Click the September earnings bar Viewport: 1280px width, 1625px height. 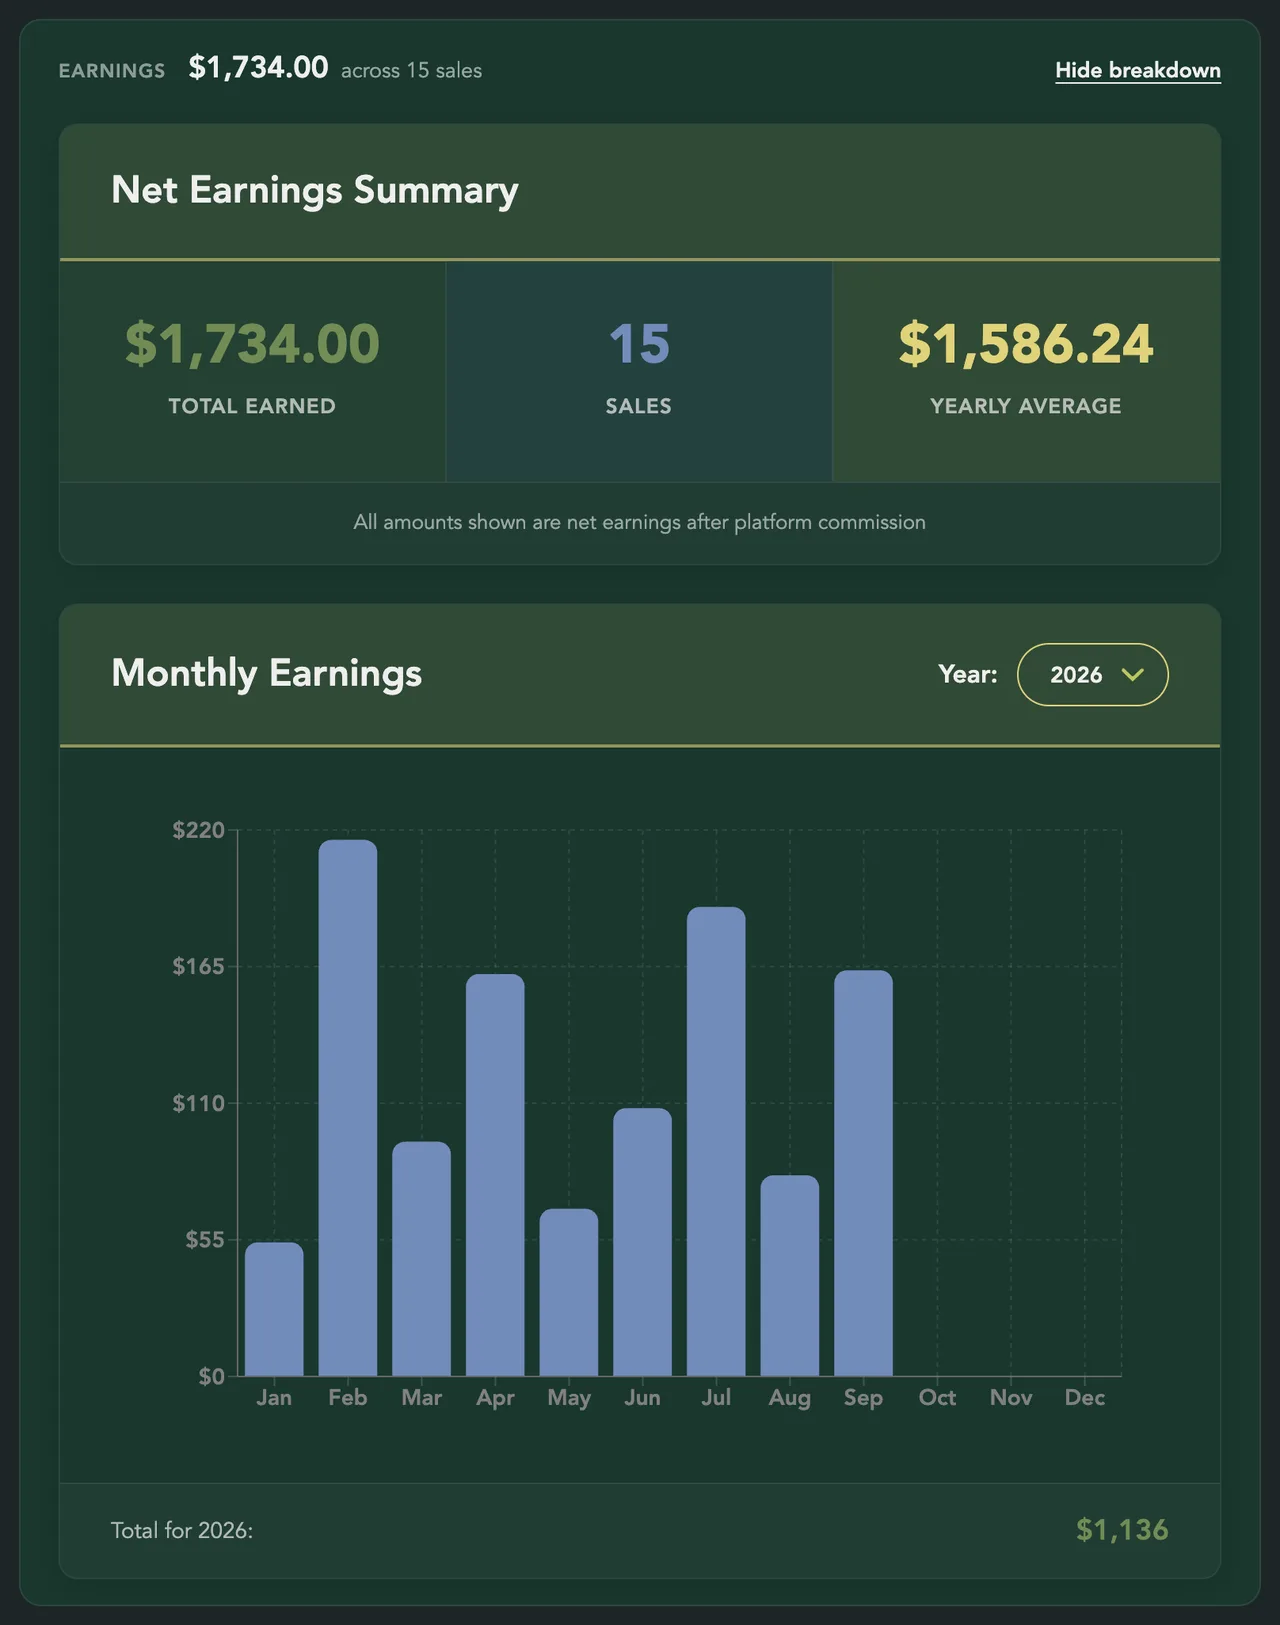click(x=864, y=1173)
